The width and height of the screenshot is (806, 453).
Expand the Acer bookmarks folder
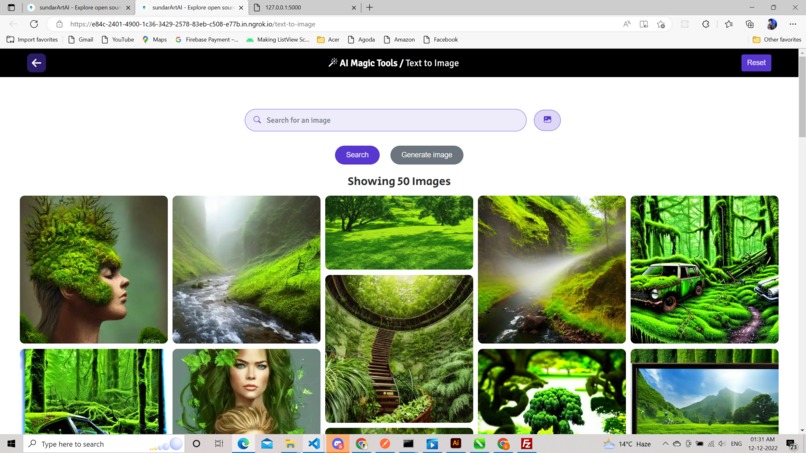(x=328, y=39)
